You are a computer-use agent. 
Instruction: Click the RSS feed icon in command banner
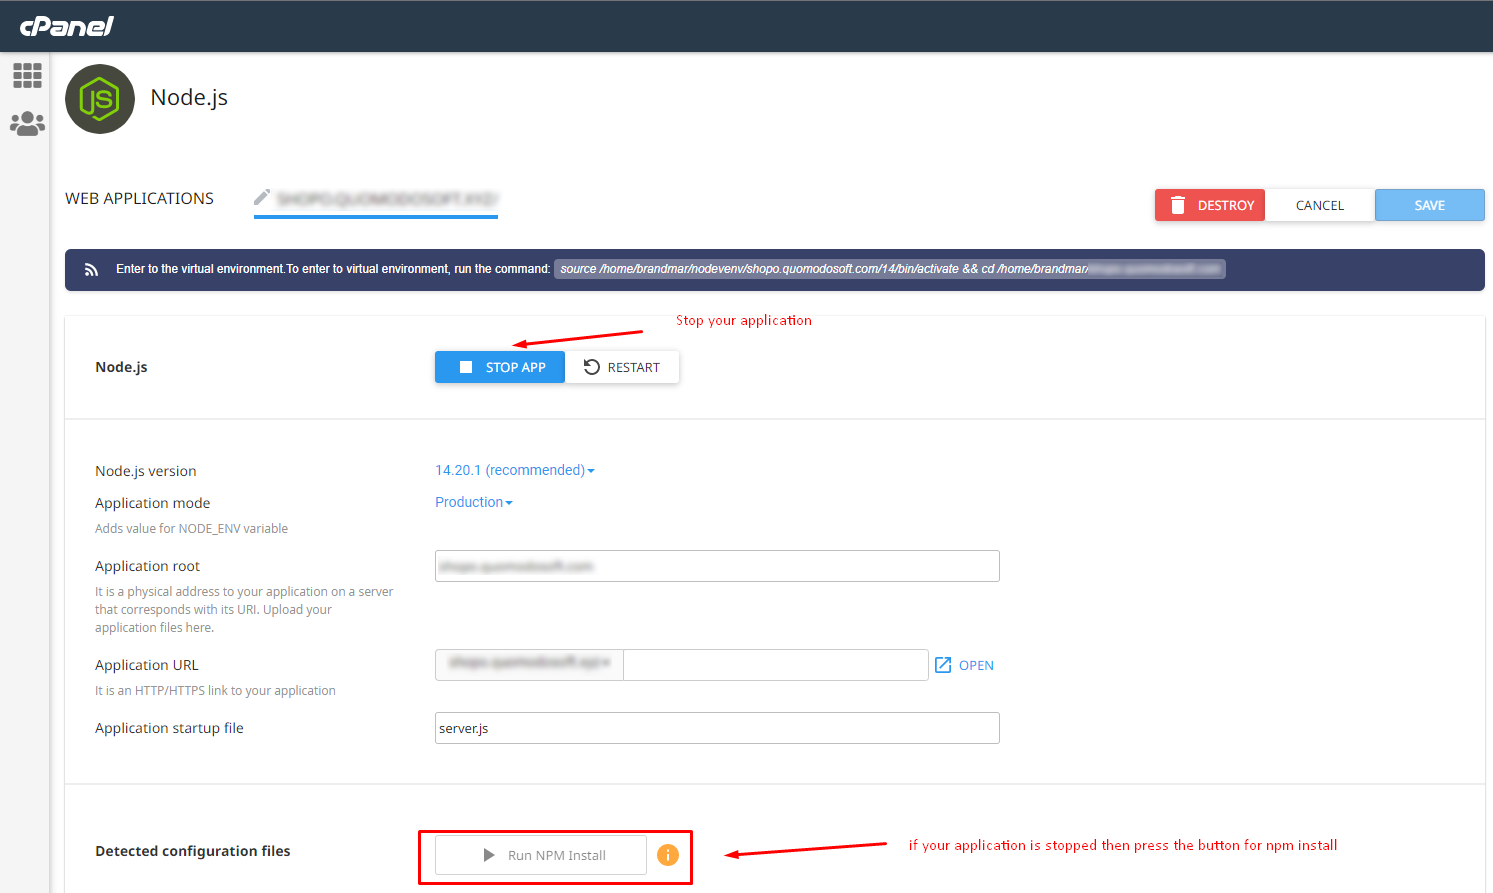click(91, 270)
